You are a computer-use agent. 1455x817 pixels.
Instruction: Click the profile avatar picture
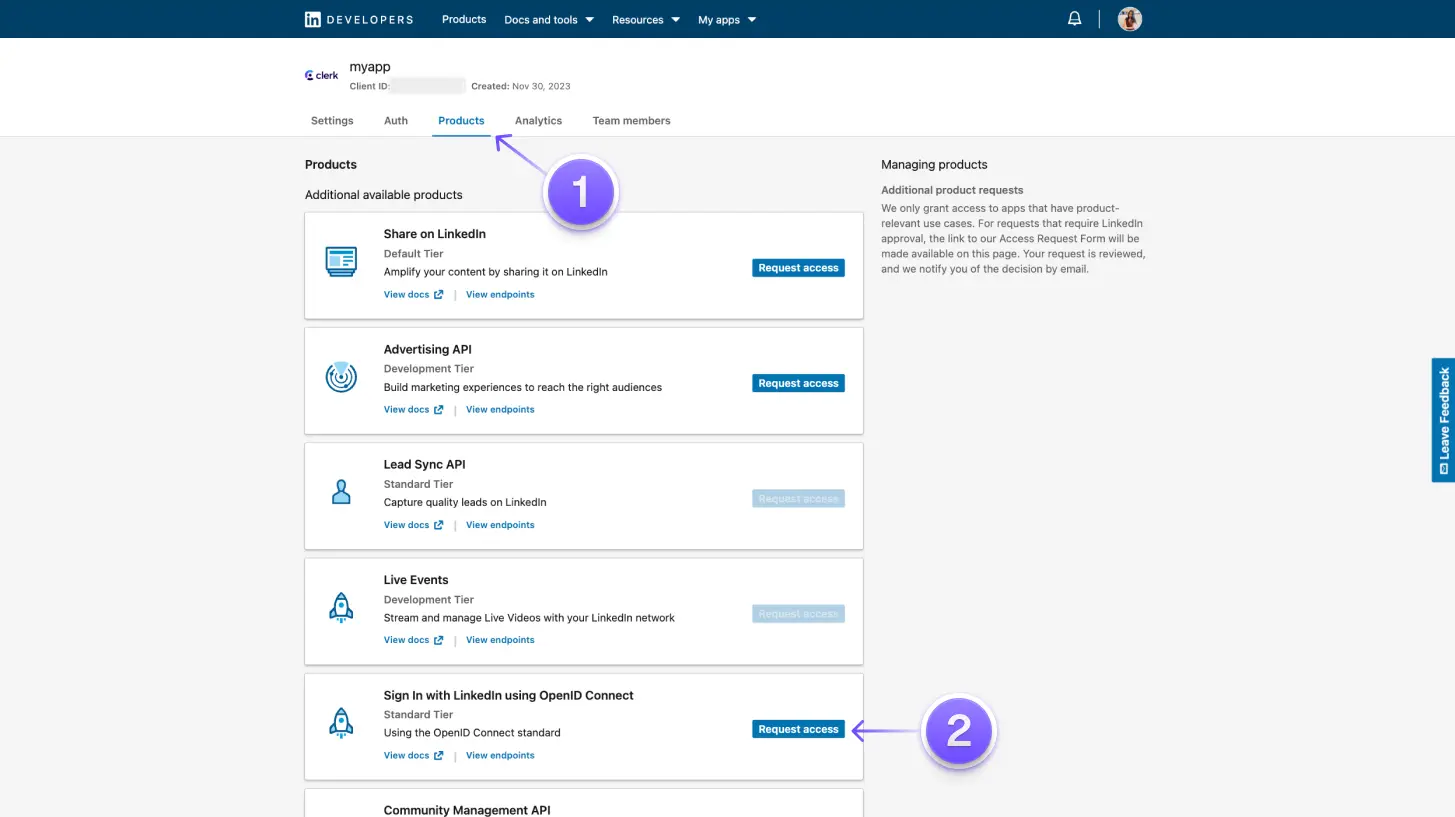tap(1129, 18)
